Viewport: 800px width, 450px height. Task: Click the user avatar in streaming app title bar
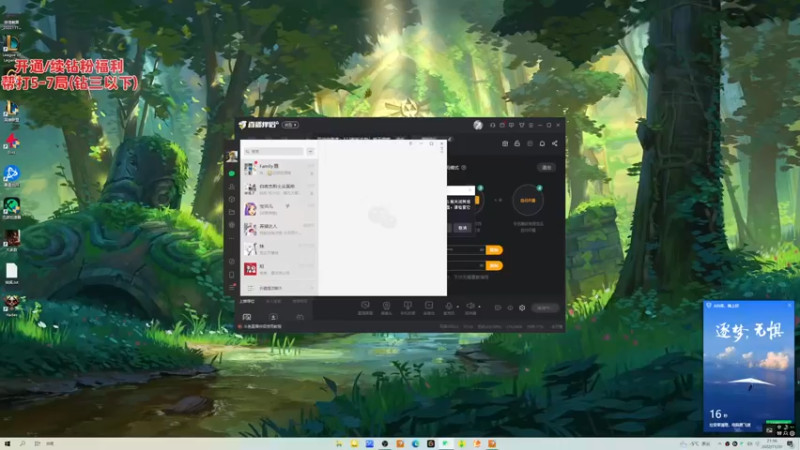478,125
